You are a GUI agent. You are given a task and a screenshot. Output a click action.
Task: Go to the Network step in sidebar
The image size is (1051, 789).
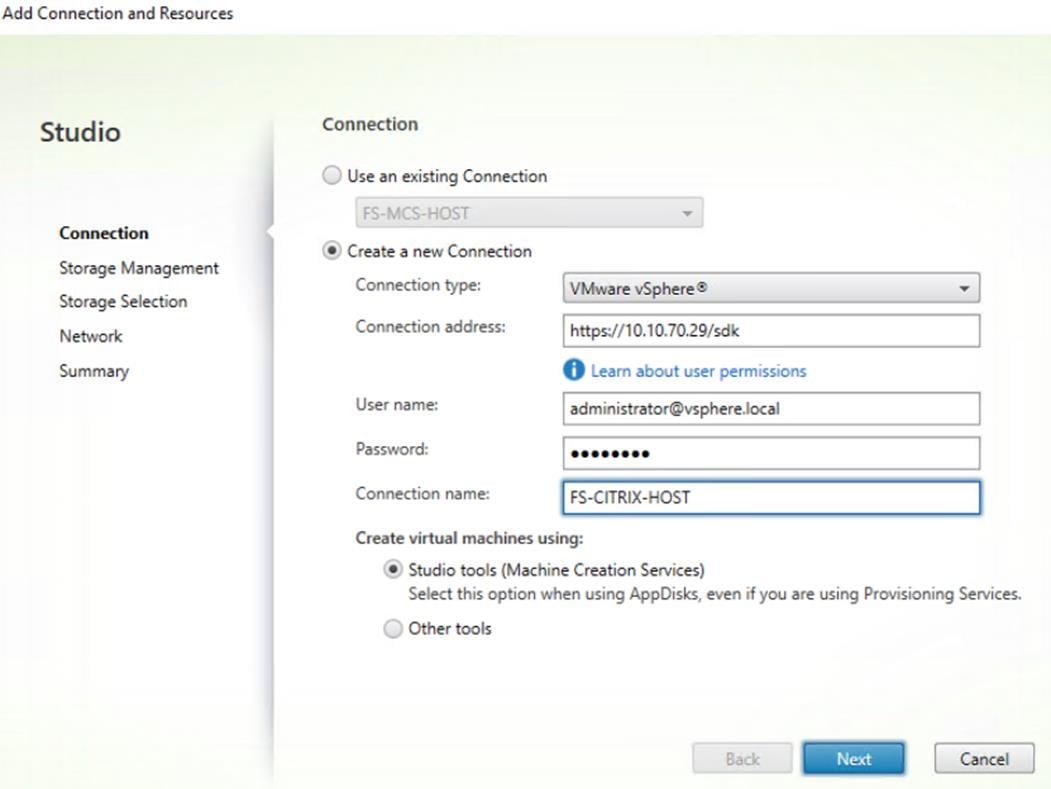click(90, 336)
